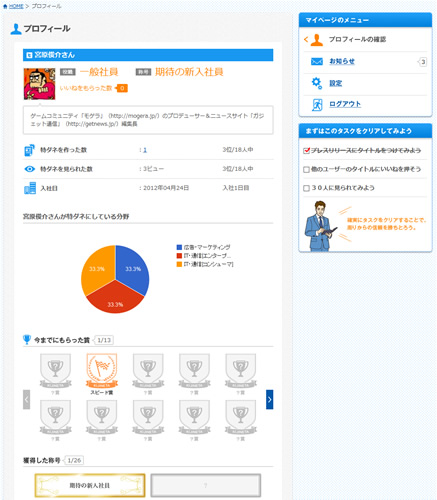
Task: Click red legend swatch IT・通信エンター
Action: tap(179, 256)
